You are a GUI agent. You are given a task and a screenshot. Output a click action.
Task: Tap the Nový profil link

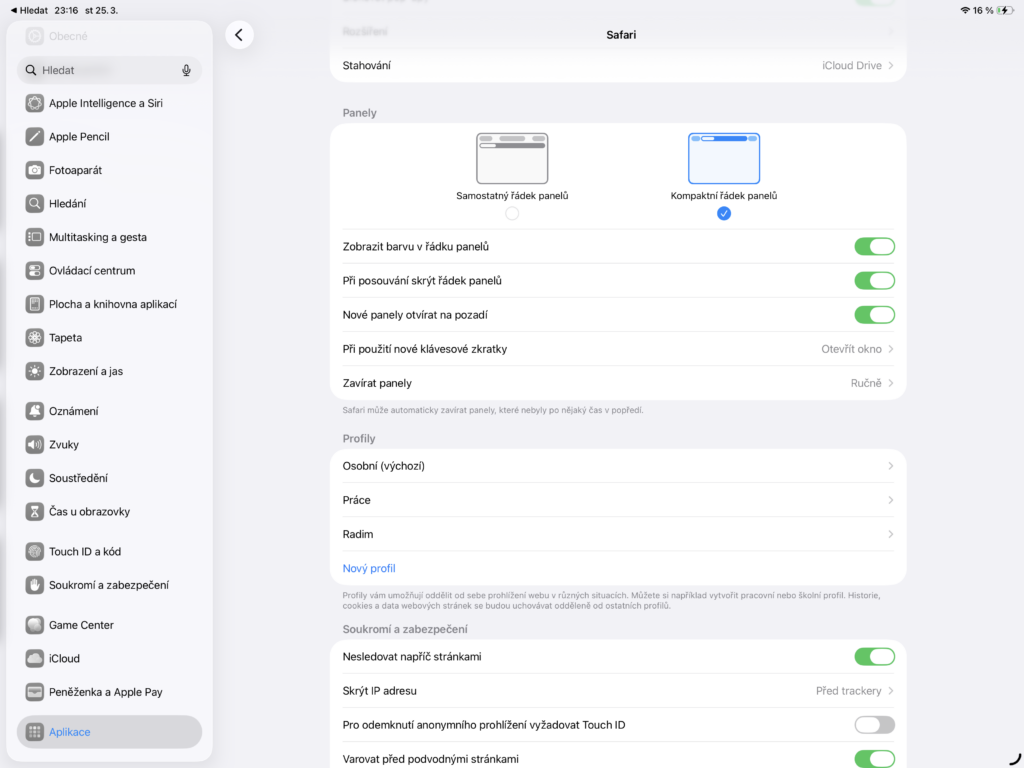click(369, 568)
